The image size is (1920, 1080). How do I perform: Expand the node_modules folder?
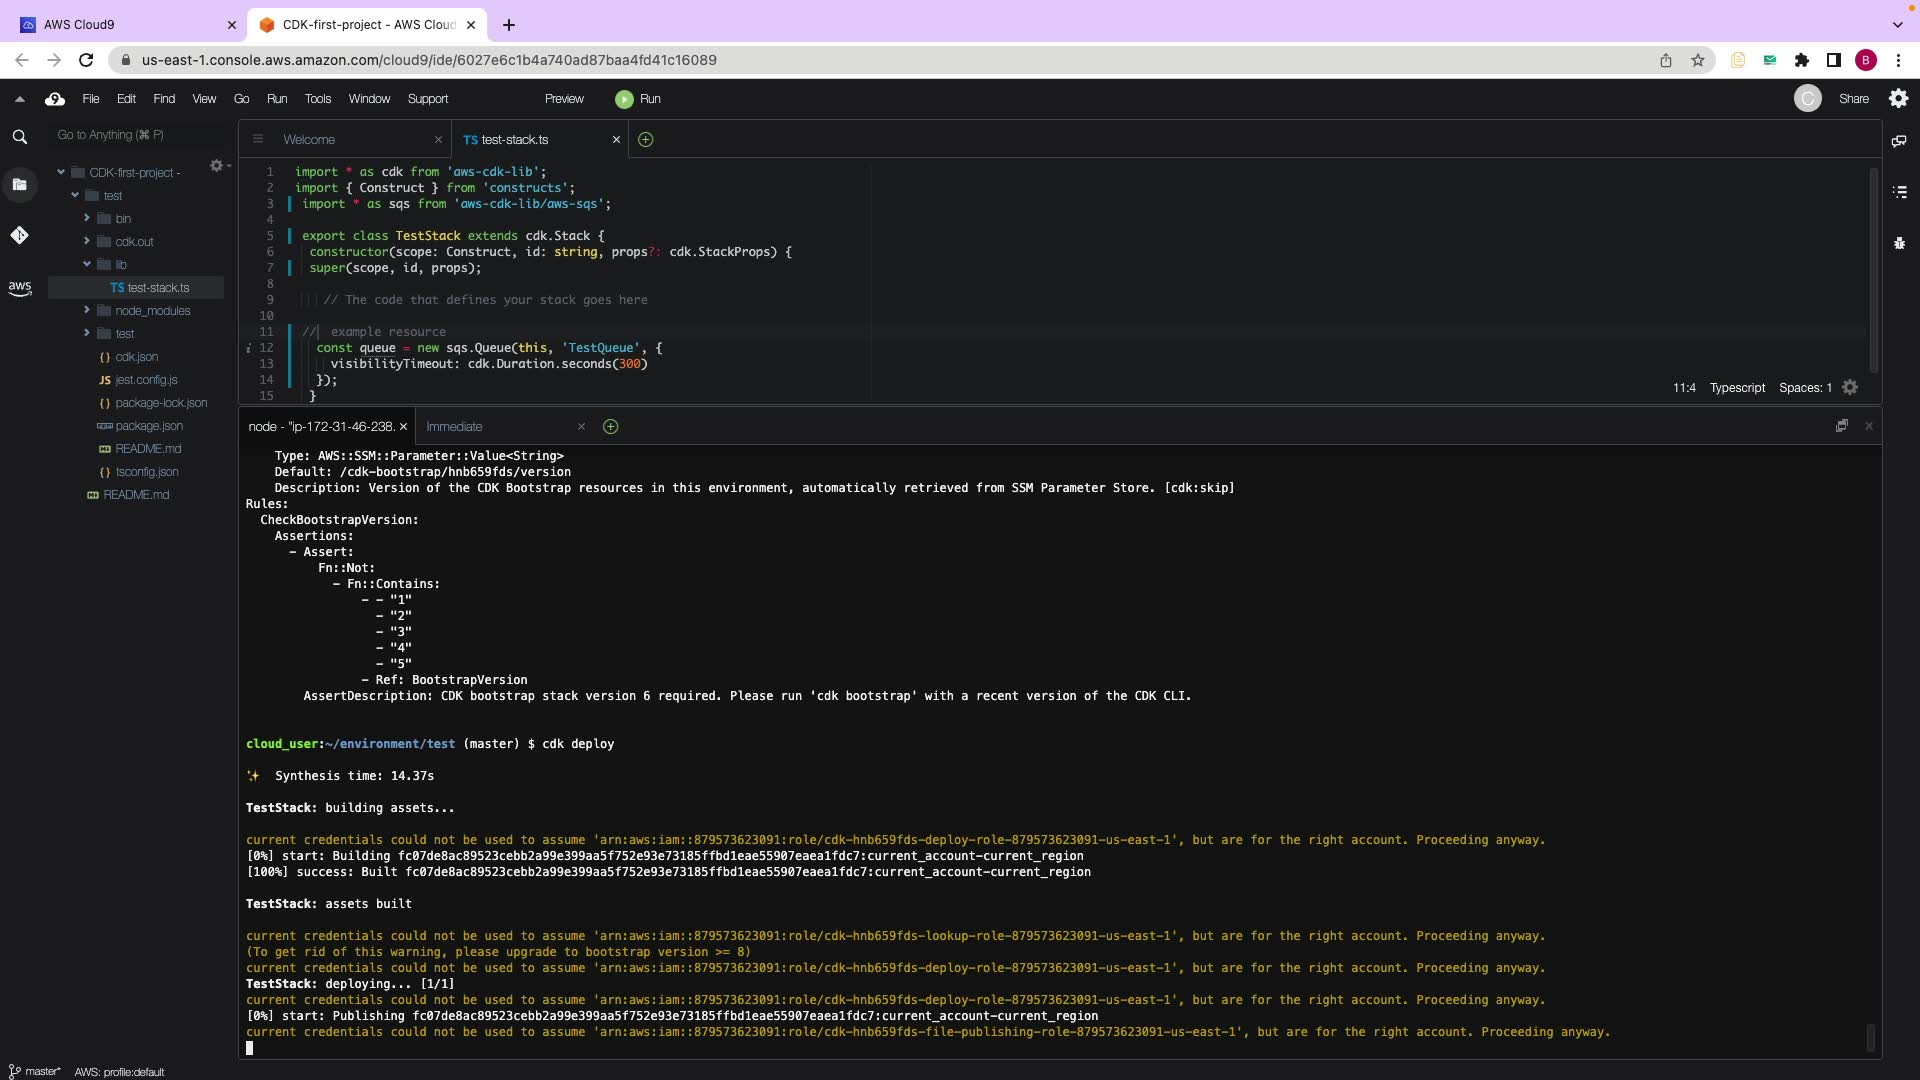pyautogui.click(x=87, y=310)
